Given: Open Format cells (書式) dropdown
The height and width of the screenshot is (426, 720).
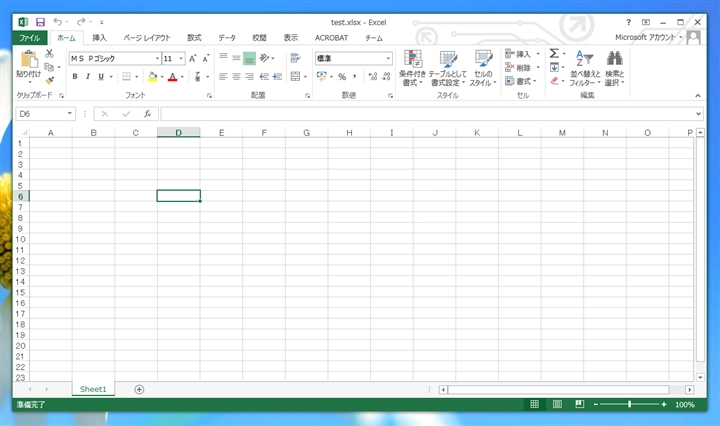Looking at the screenshot, I should tap(521, 81).
